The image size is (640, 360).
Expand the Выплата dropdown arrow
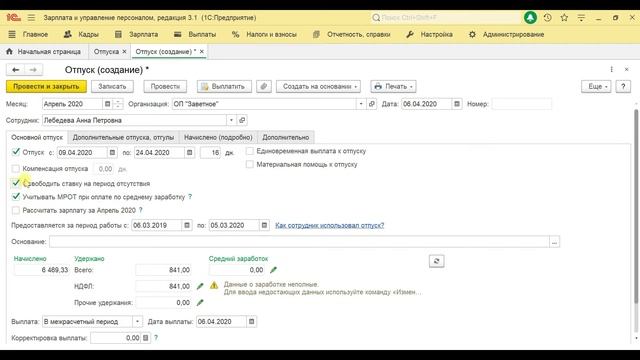click(x=138, y=322)
